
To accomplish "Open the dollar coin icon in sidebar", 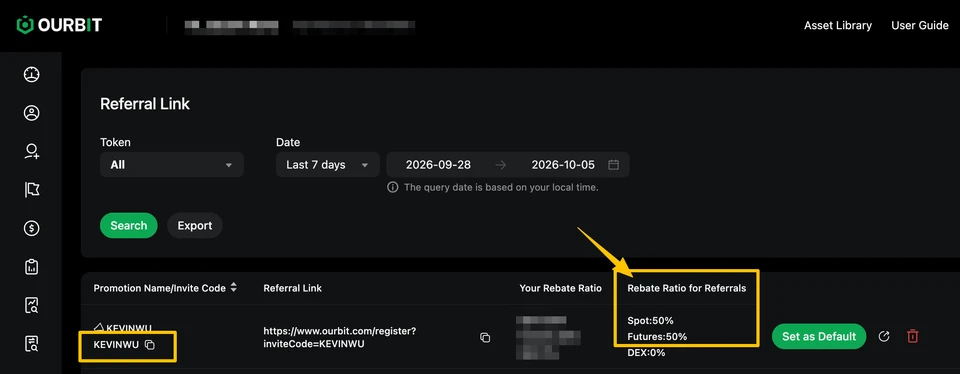I will pyautogui.click(x=31, y=228).
